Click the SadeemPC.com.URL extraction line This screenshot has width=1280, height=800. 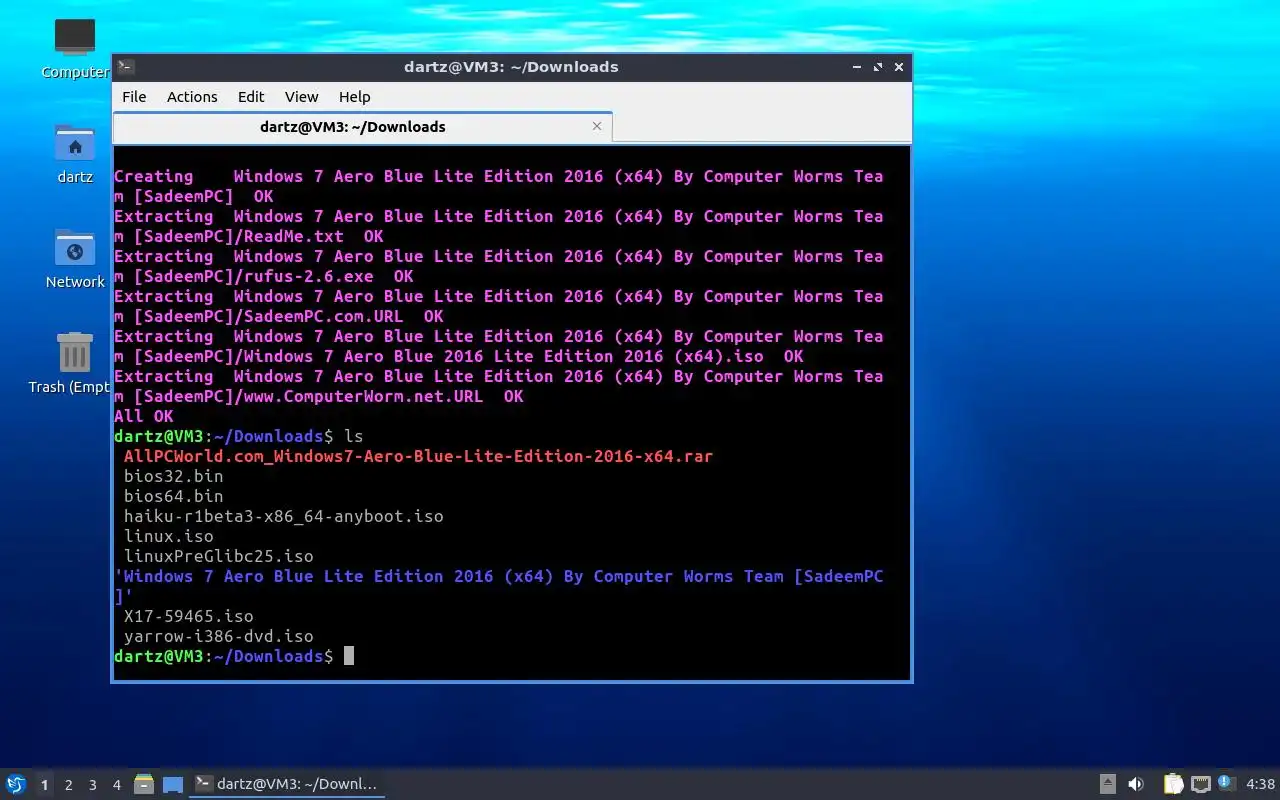coord(499,306)
